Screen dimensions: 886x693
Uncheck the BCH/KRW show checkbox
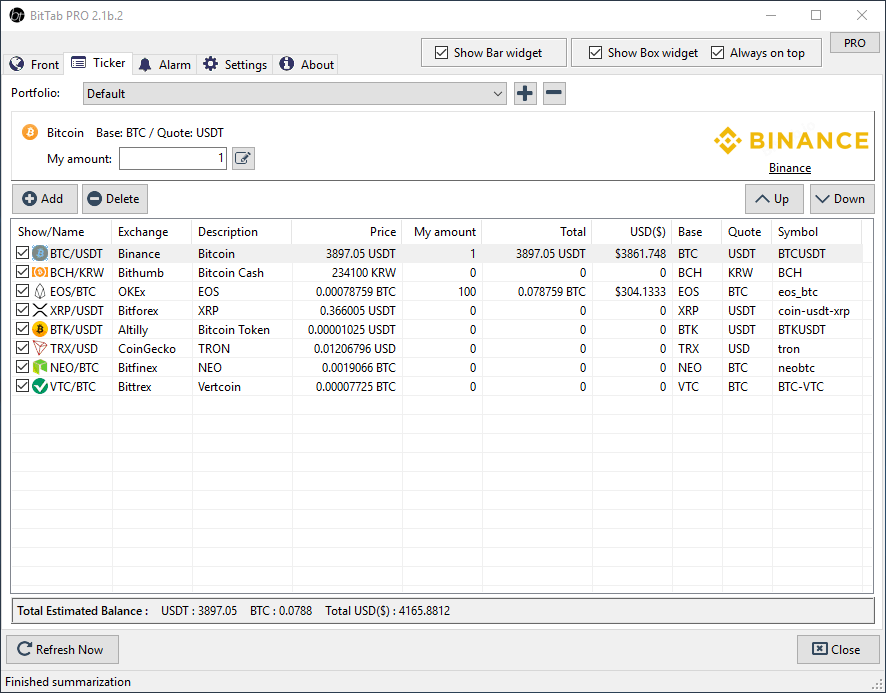click(22, 272)
